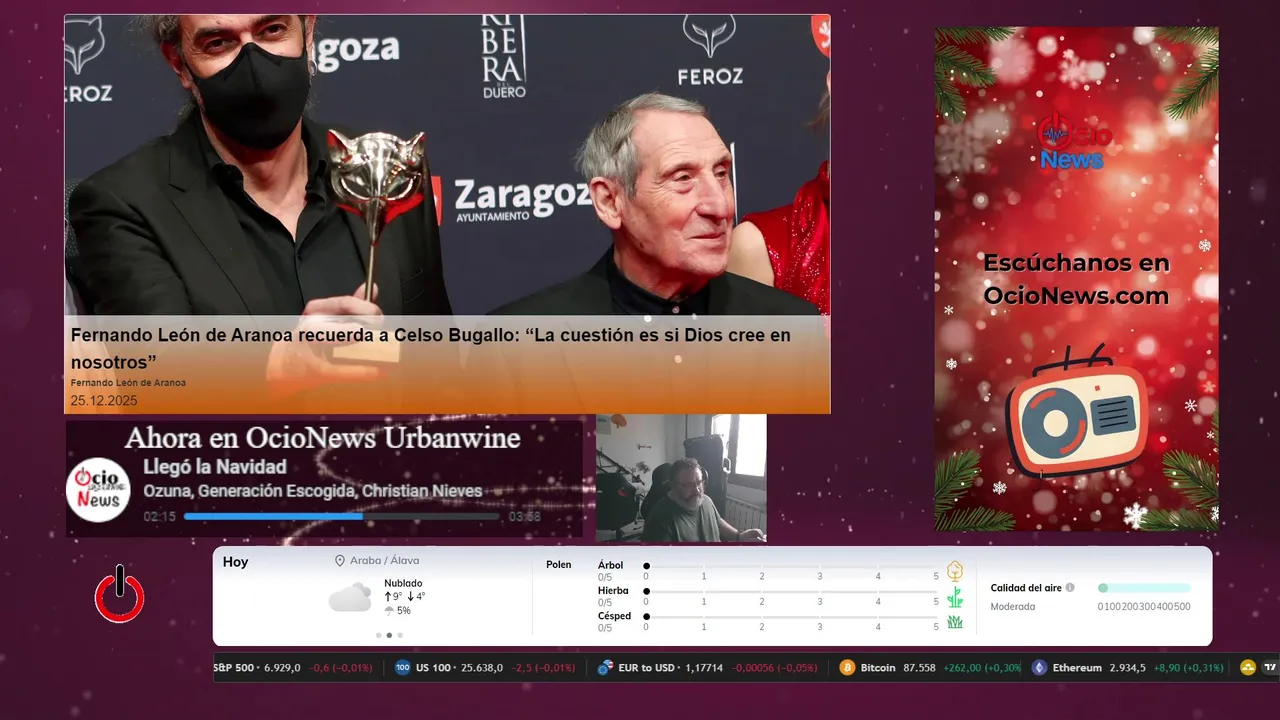Click the elapsed time 02:15
Image resolution: width=1280 pixels, height=720 pixels.
160,517
